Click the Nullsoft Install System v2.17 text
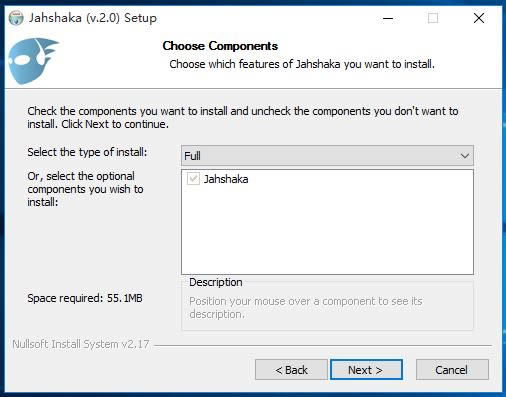This screenshot has width=506, height=397. [81, 344]
